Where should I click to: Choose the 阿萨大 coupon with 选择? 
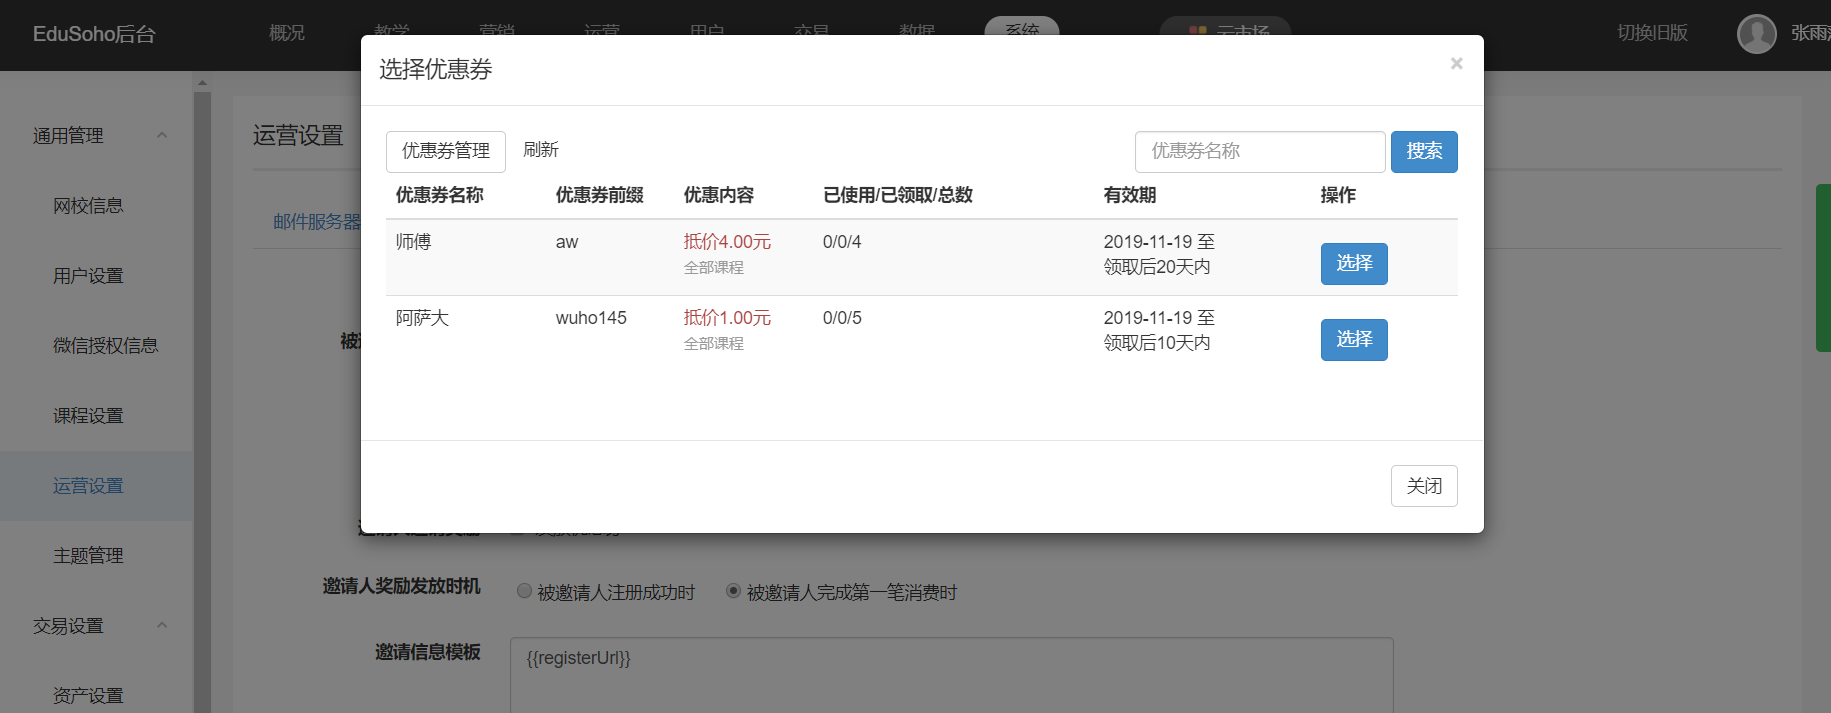coord(1353,340)
